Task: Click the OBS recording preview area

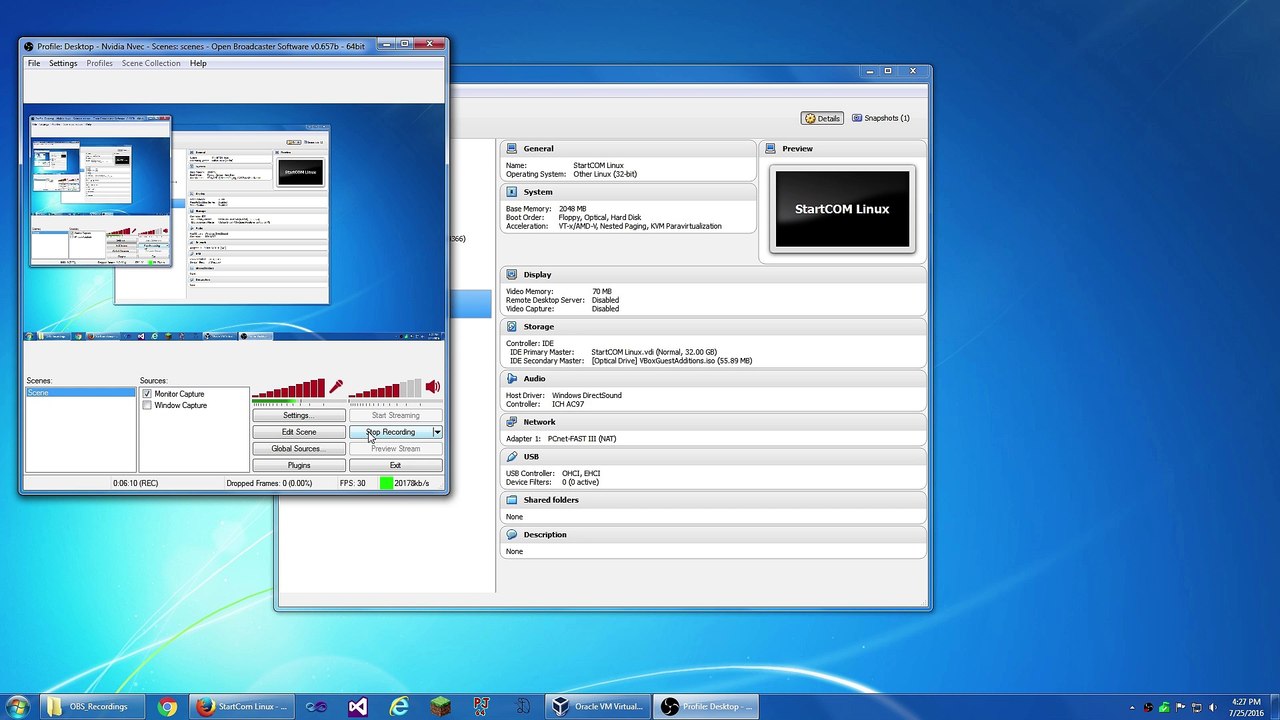Action: [x=234, y=222]
